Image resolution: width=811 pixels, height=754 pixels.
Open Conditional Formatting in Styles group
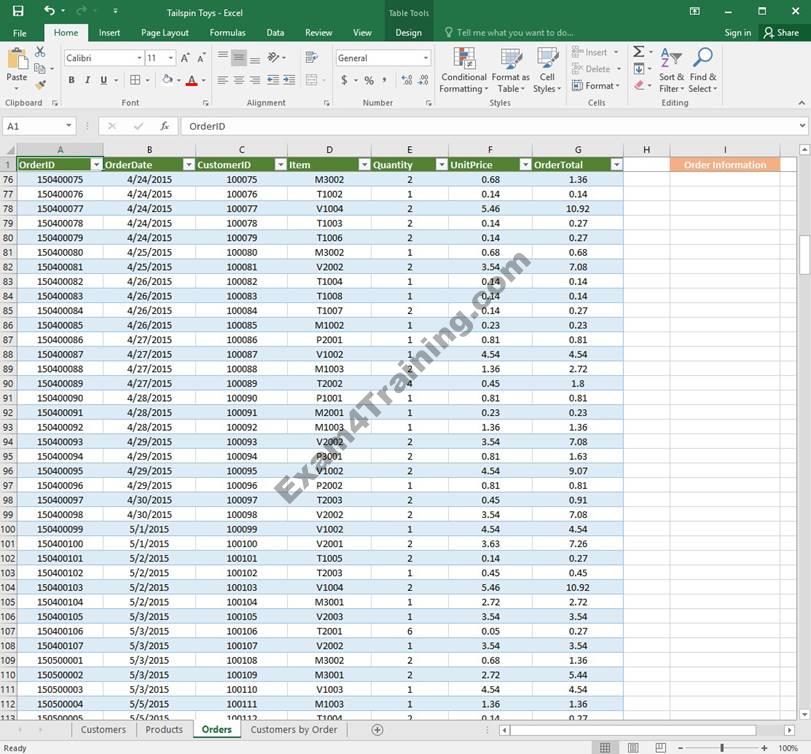[463, 70]
